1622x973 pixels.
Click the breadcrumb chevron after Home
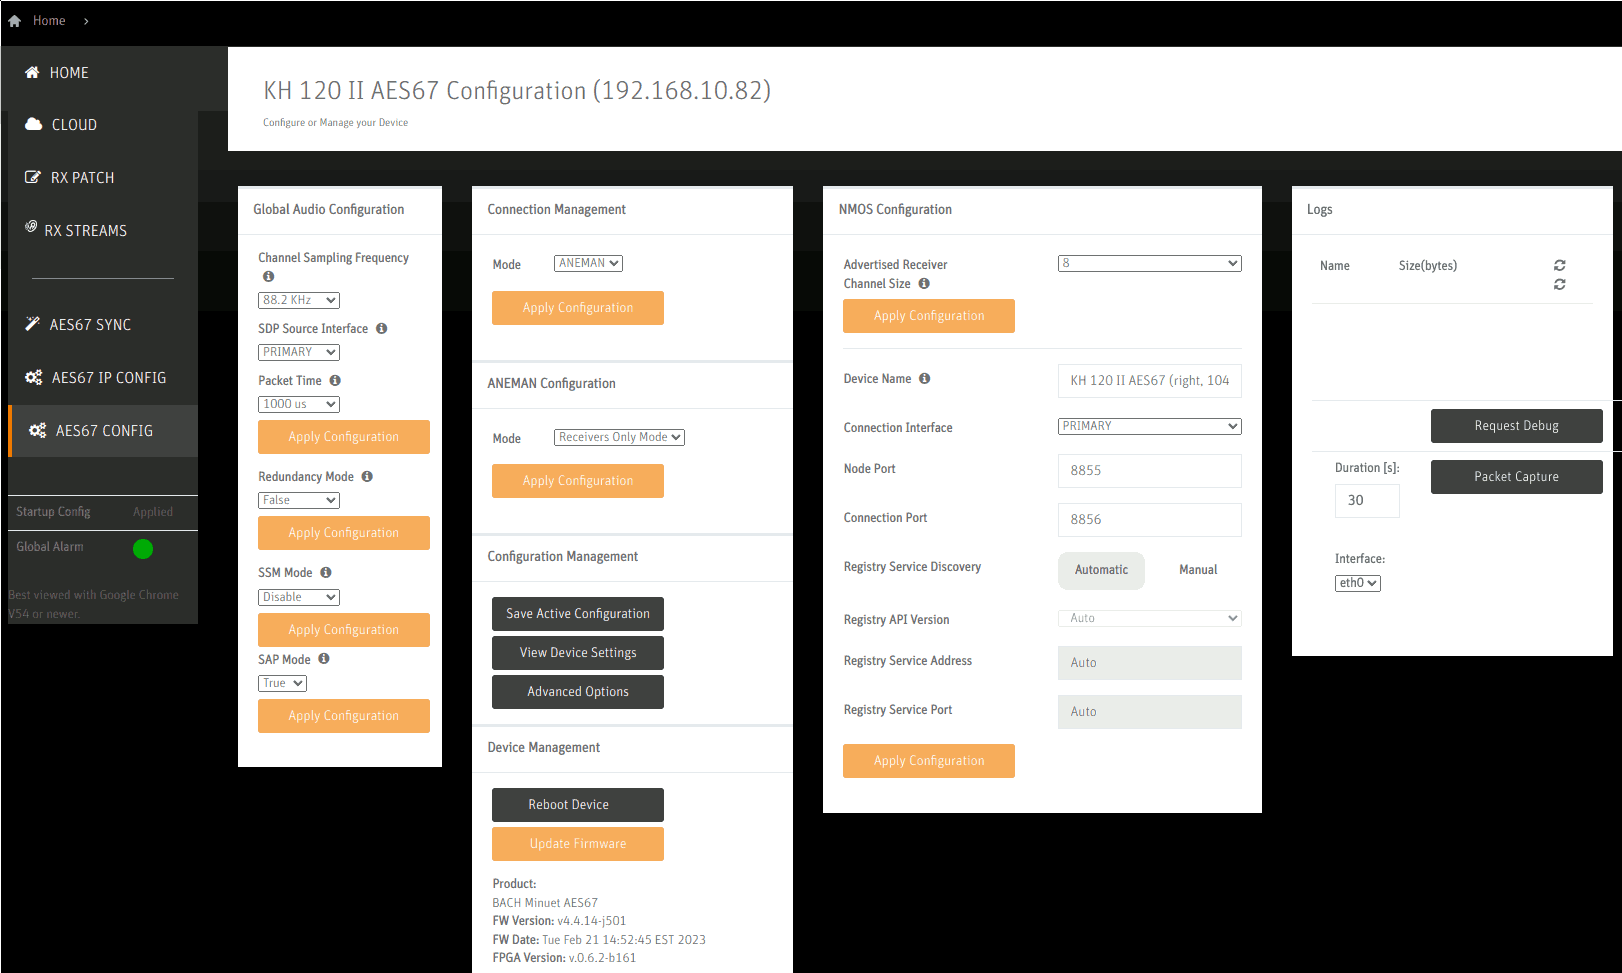tap(86, 21)
